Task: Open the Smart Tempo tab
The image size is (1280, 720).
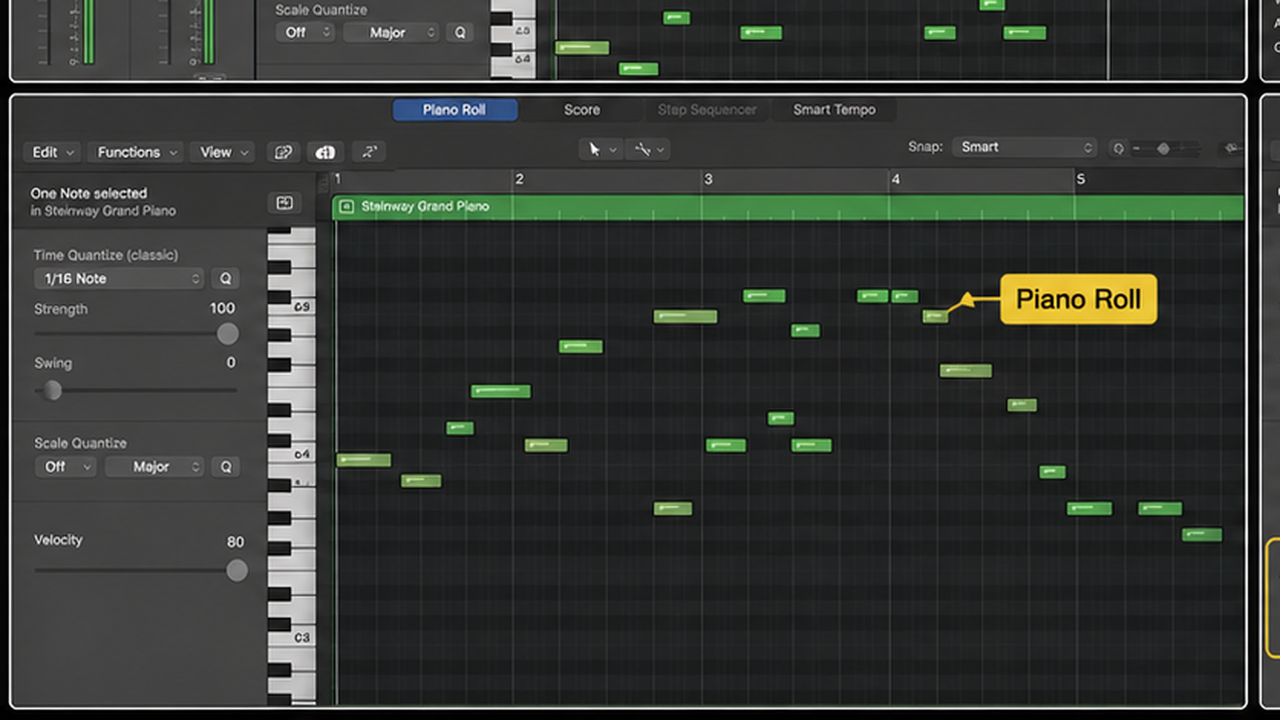Action: (834, 110)
